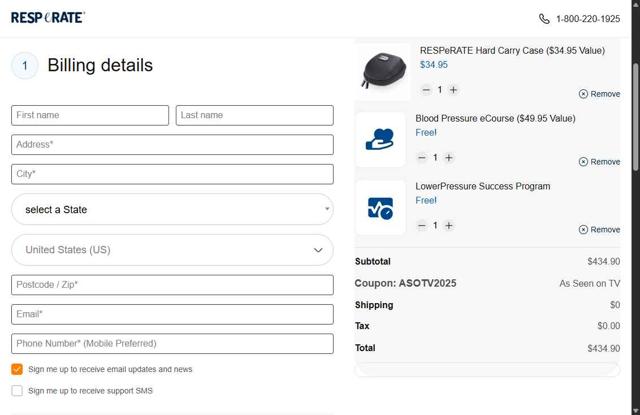The height and width of the screenshot is (415, 640).
Task: Remove the RESPeRATE Hard Carry Case item
Action: (x=599, y=94)
